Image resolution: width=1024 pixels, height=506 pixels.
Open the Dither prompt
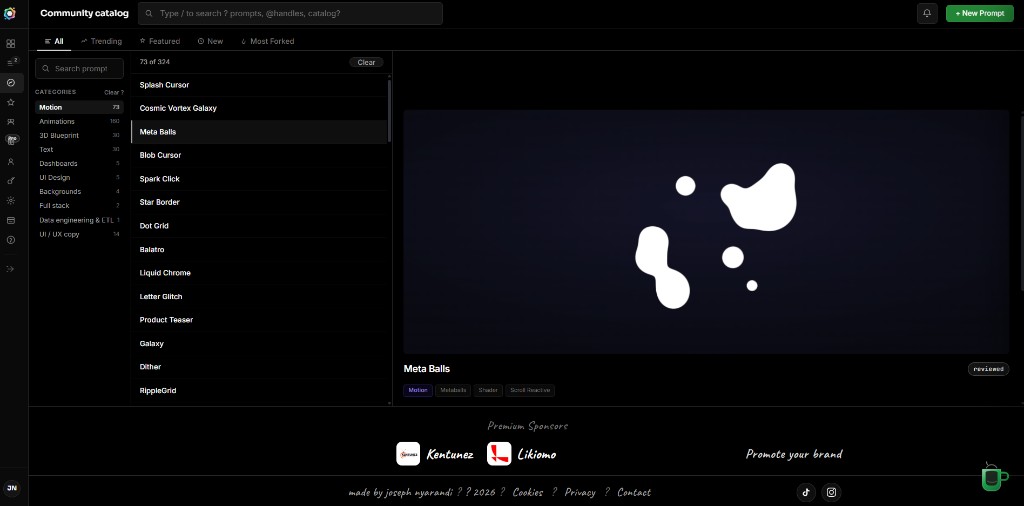coord(259,367)
